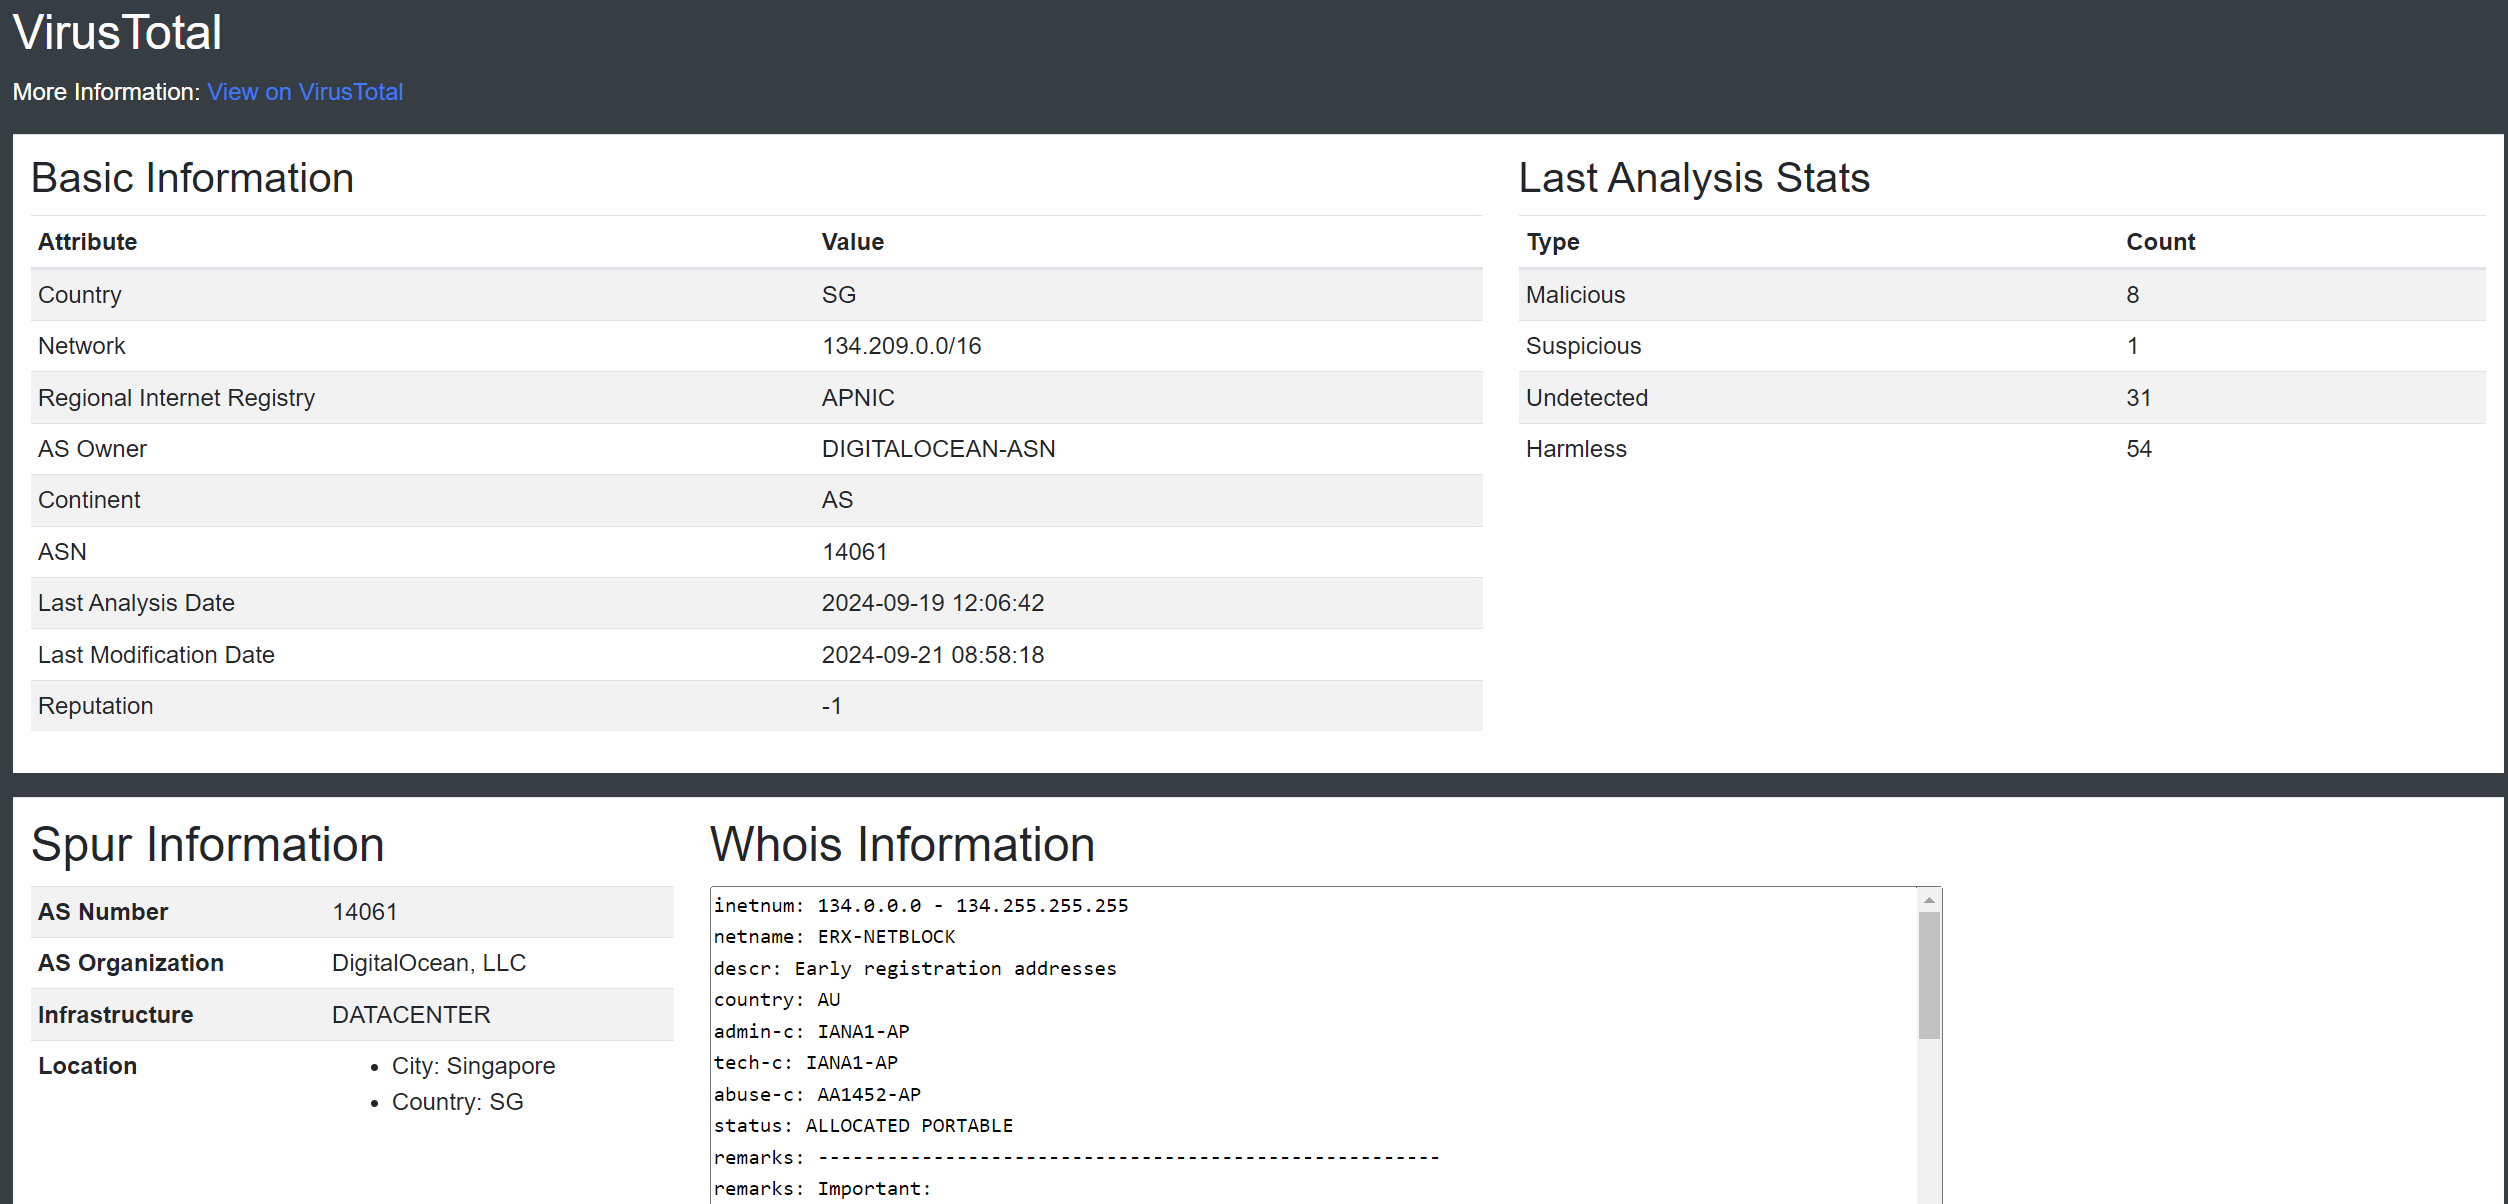
Task: Click the inetnum line in Whois box
Action: 921,906
